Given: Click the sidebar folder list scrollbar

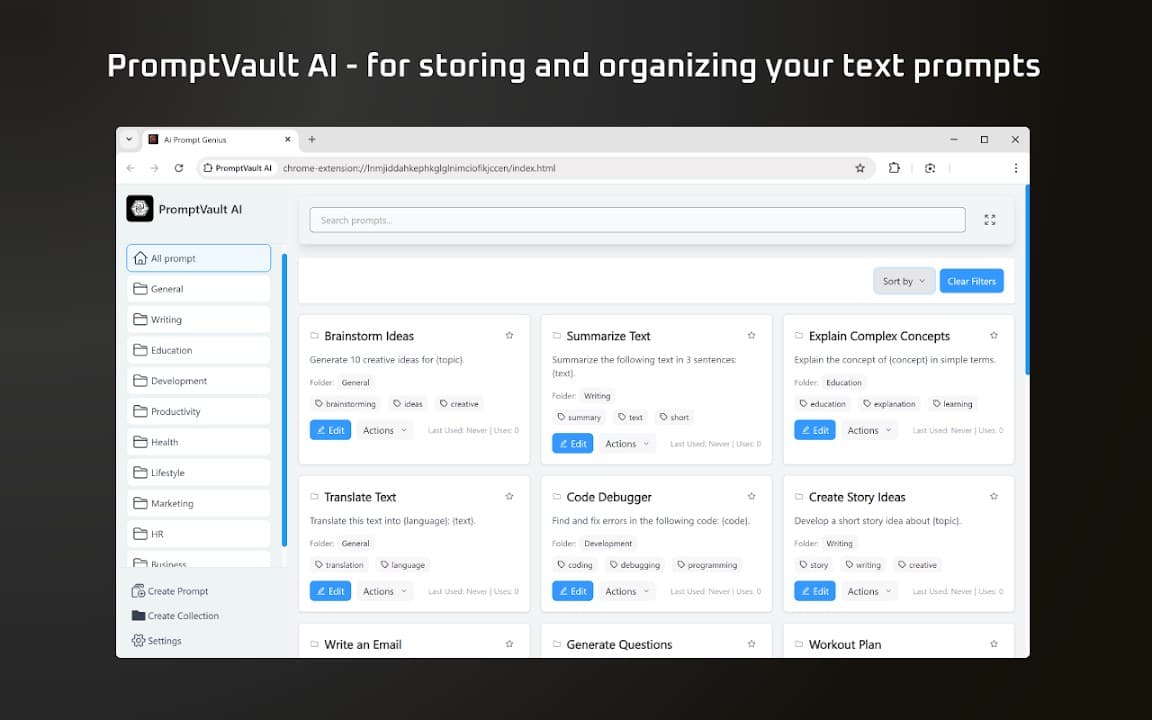Looking at the screenshot, I should point(284,400).
